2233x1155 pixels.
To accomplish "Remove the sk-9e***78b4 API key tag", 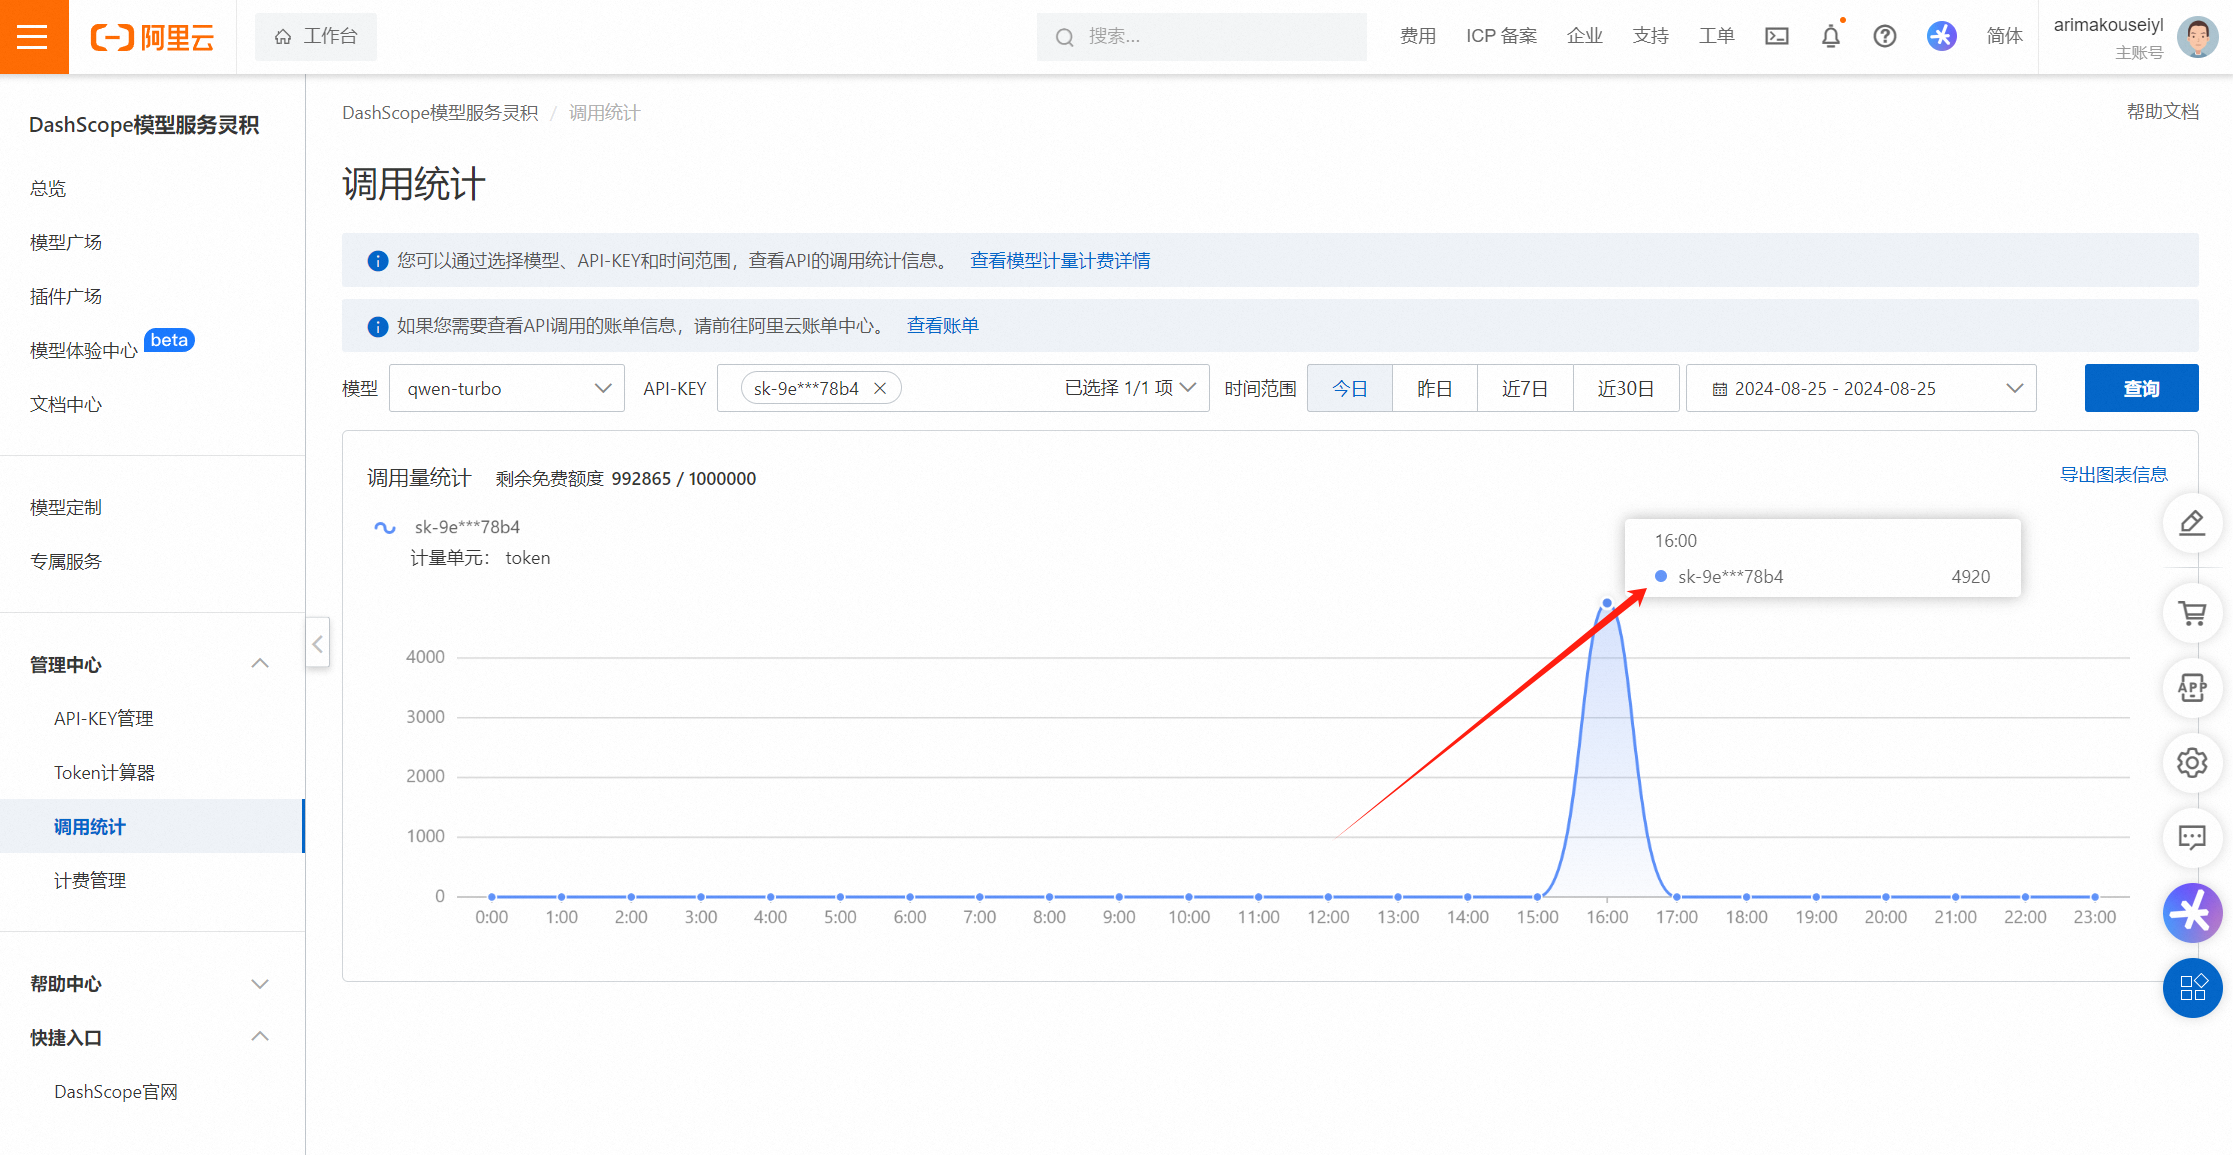I will click(x=880, y=388).
